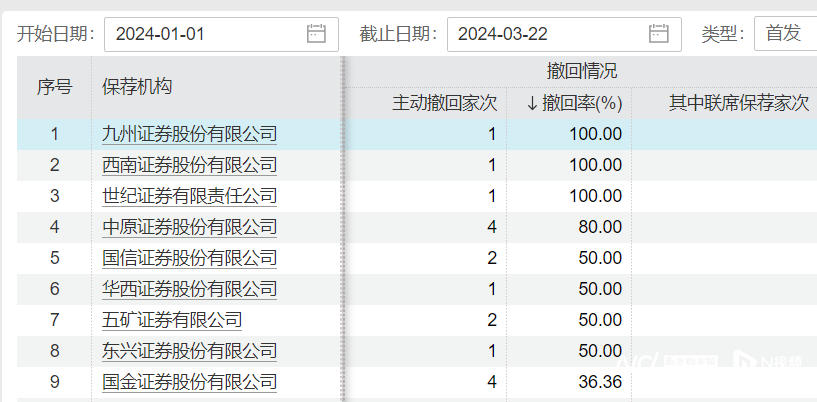Select 50.00 rate in 东兴证券 row
This screenshot has width=817, height=402.
[600, 351]
